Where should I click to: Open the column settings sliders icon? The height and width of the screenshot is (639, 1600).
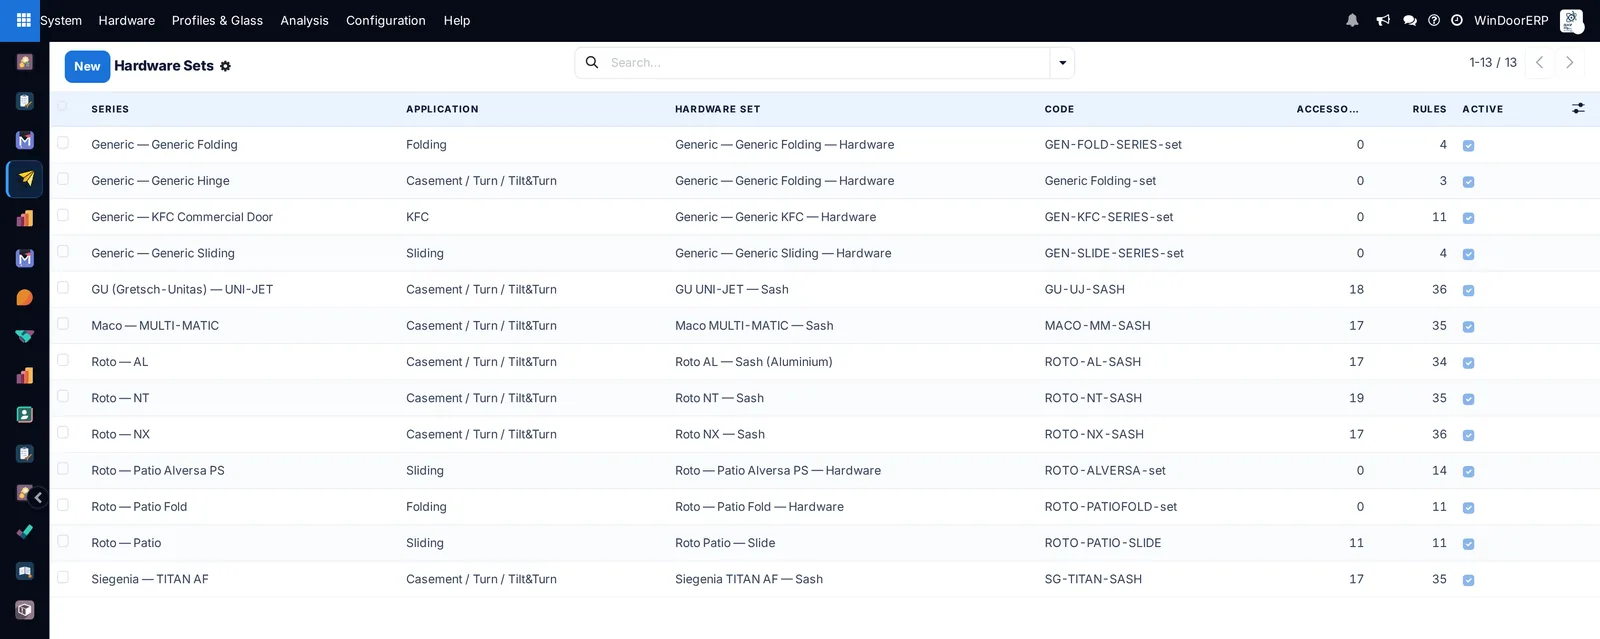pos(1578,108)
